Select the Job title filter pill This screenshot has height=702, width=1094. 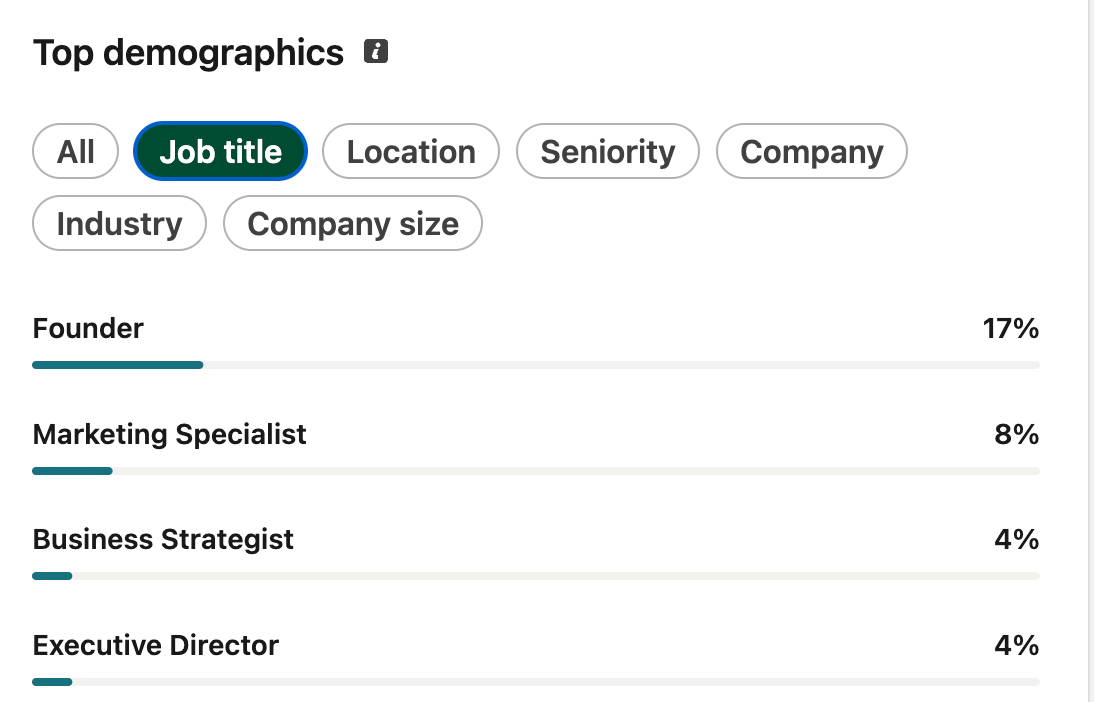pyautogui.click(x=220, y=151)
